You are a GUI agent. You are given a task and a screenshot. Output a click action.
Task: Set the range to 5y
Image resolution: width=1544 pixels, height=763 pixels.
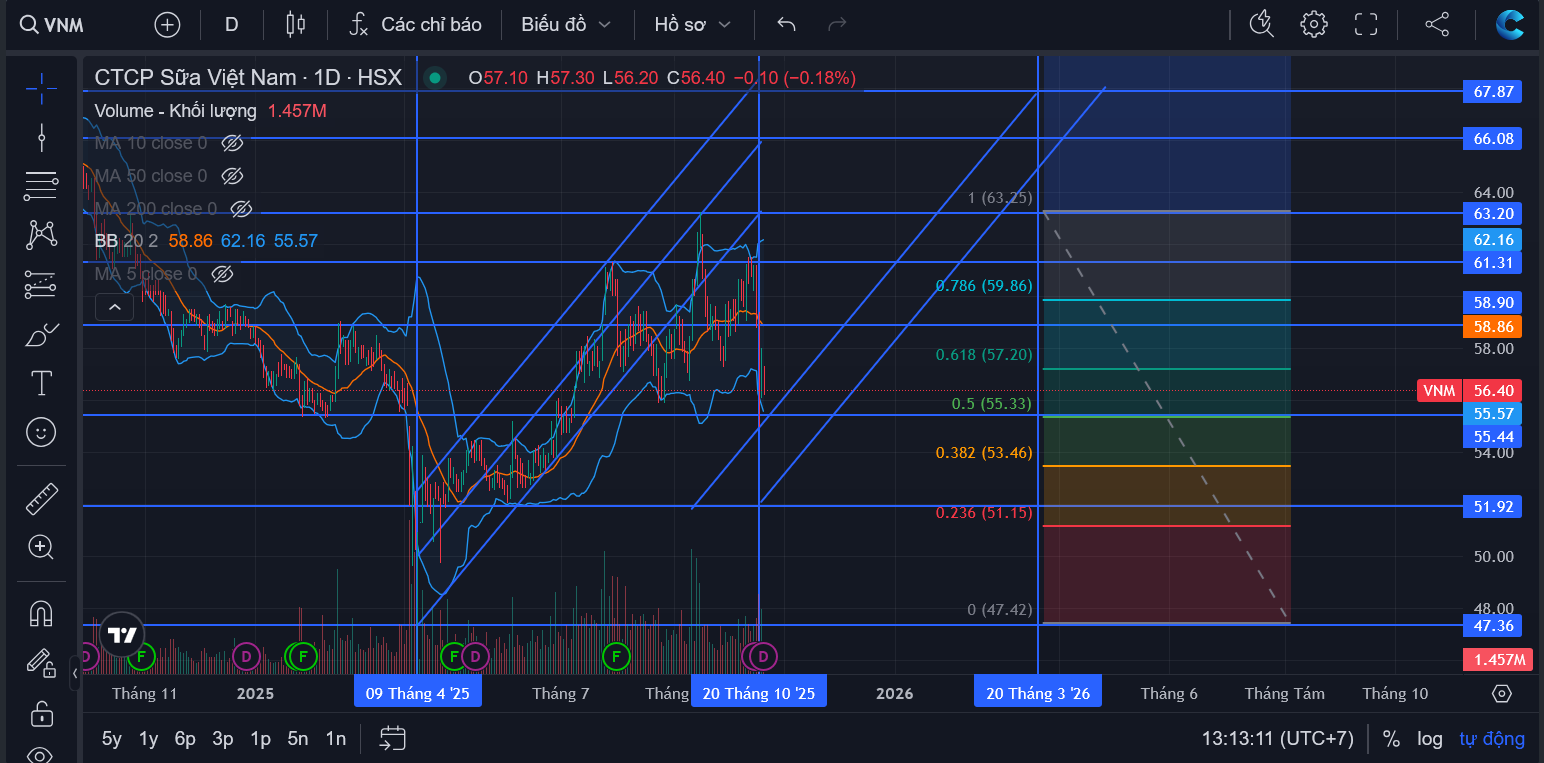(x=112, y=739)
